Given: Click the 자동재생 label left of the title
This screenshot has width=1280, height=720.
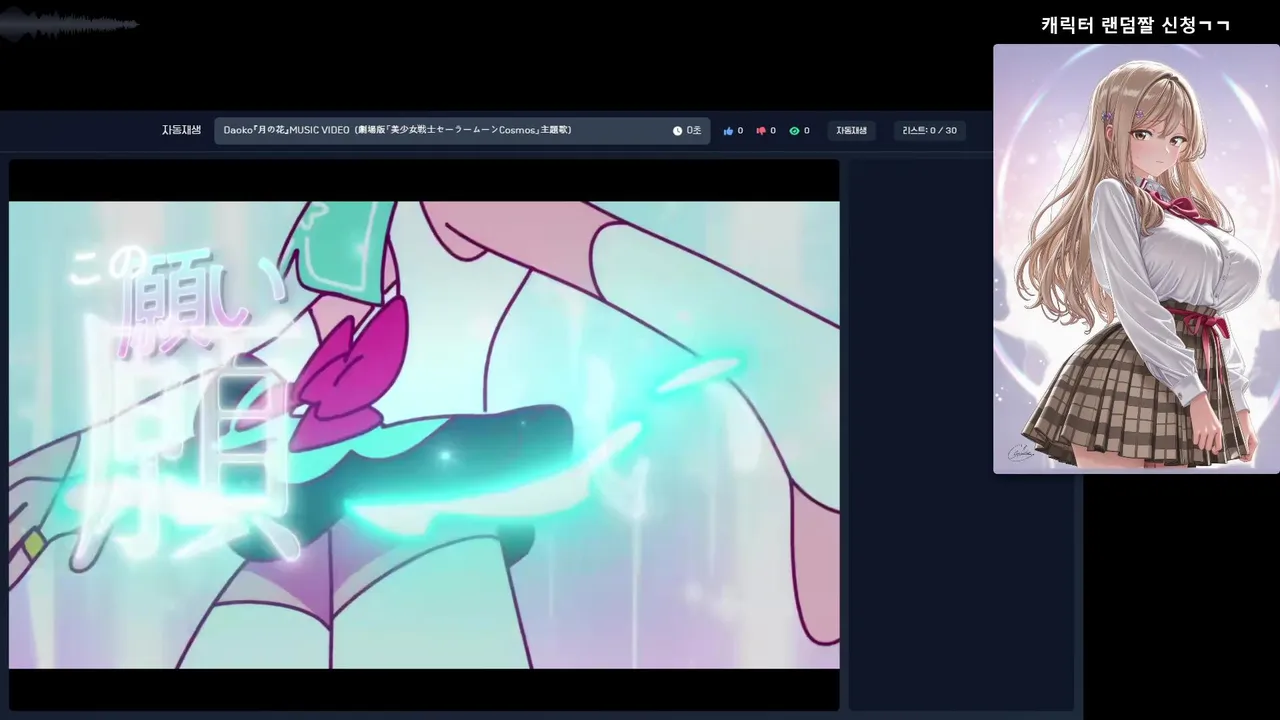Looking at the screenshot, I should (182, 130).
